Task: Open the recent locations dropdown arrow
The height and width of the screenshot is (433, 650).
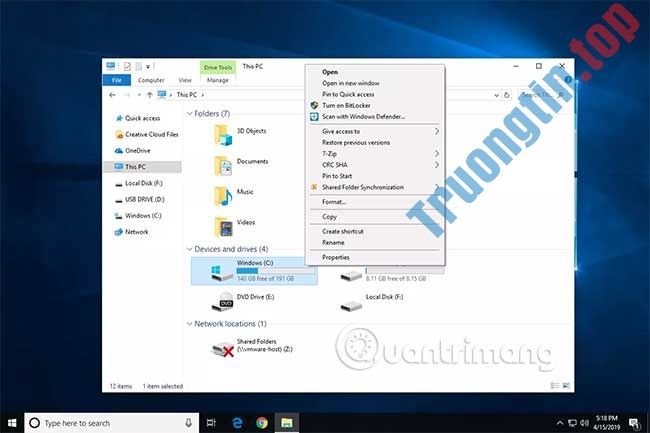Action: coord(139,95)
